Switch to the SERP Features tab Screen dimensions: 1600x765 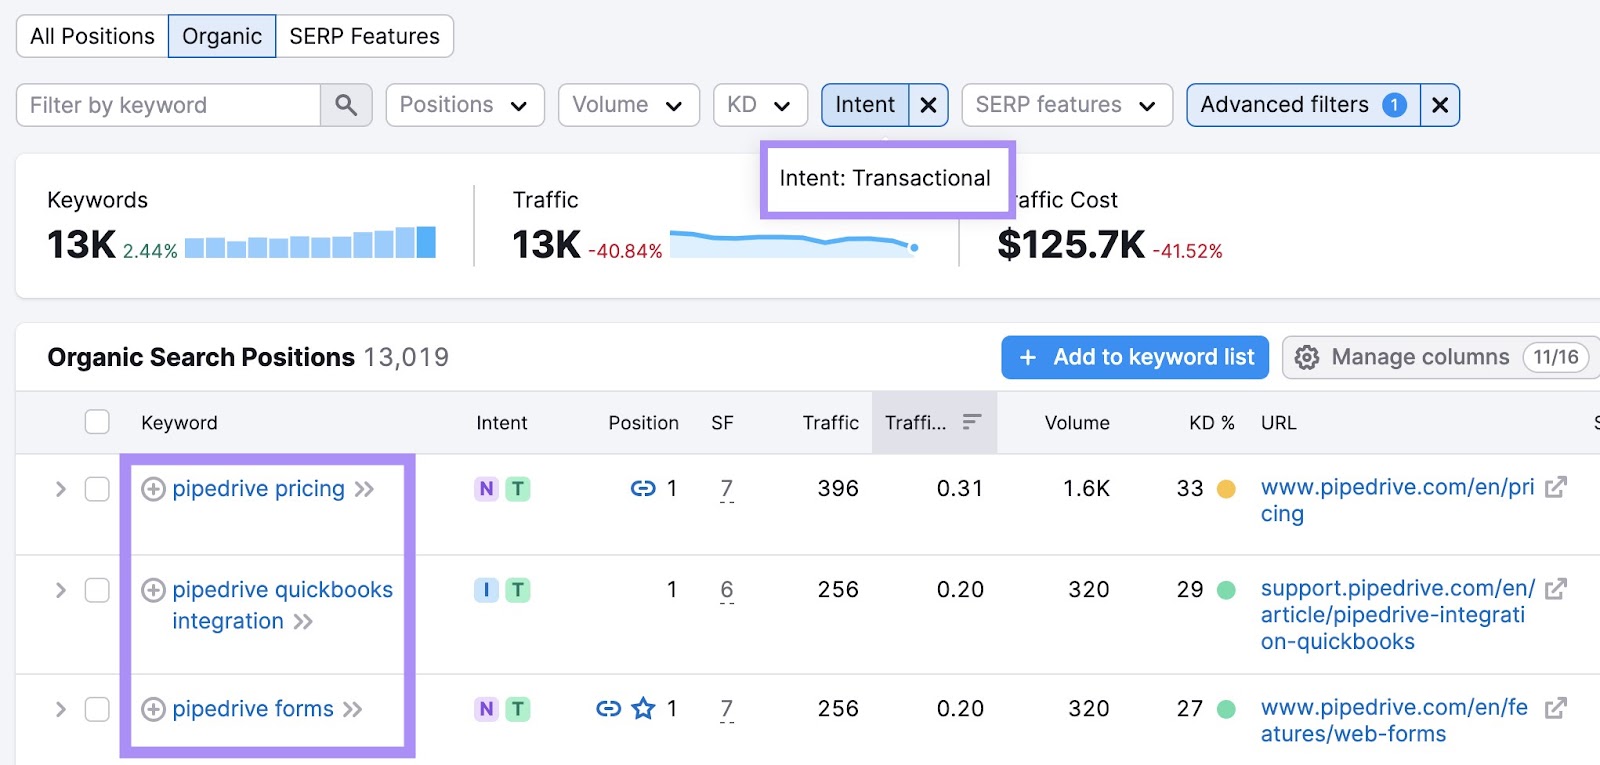click(364, 36)
